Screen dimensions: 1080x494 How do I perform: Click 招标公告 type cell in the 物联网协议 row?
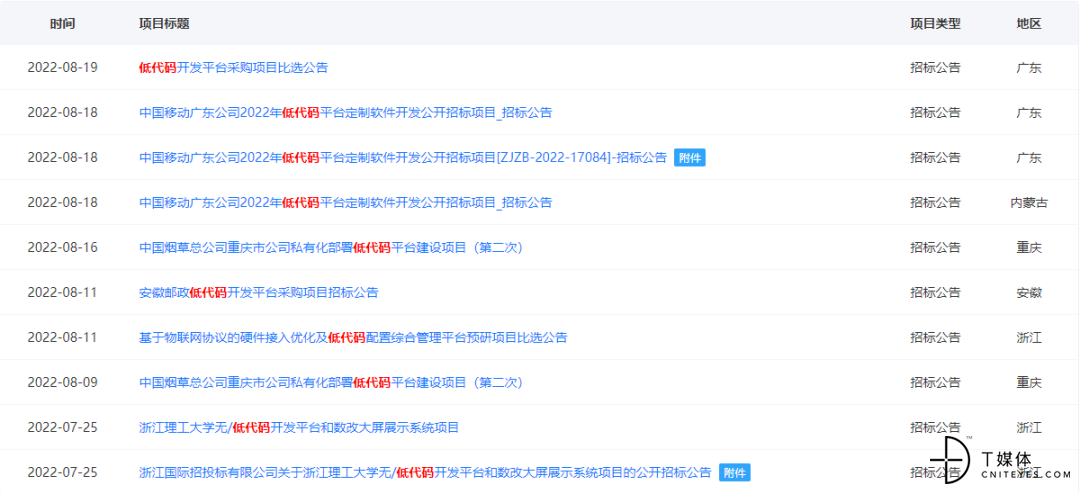pos(935,338)
